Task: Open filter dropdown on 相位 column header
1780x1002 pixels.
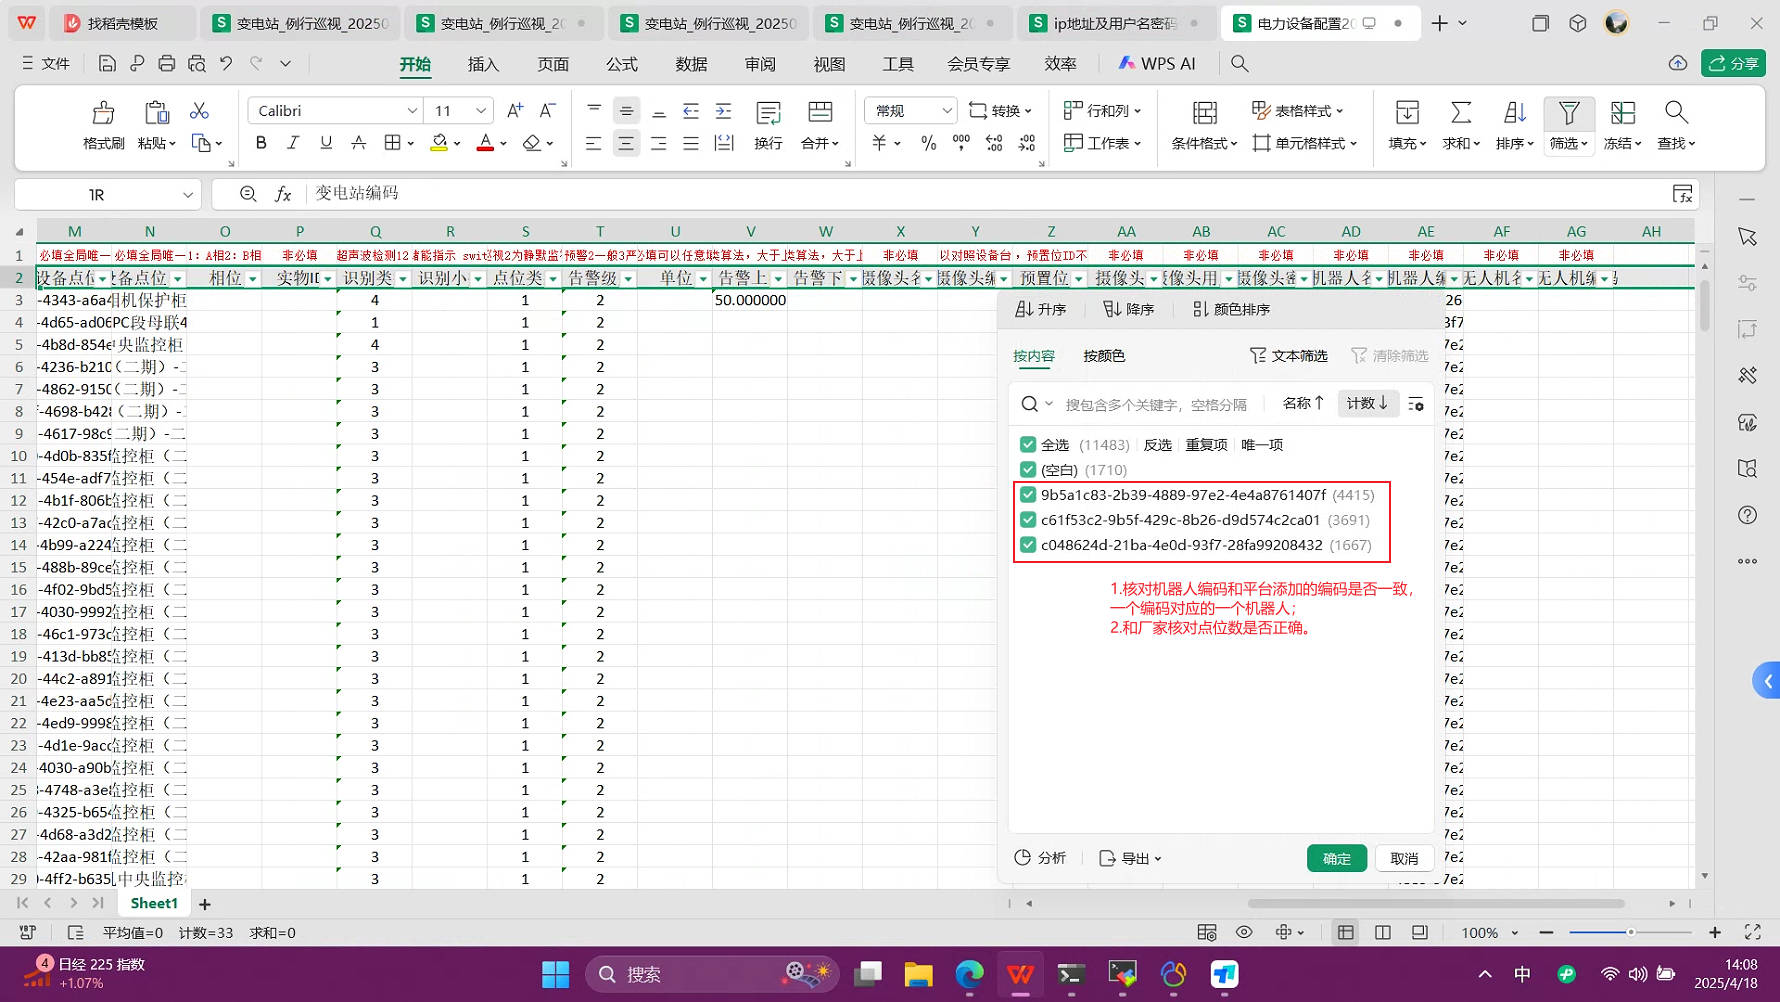Action: [x=253, y=279]
